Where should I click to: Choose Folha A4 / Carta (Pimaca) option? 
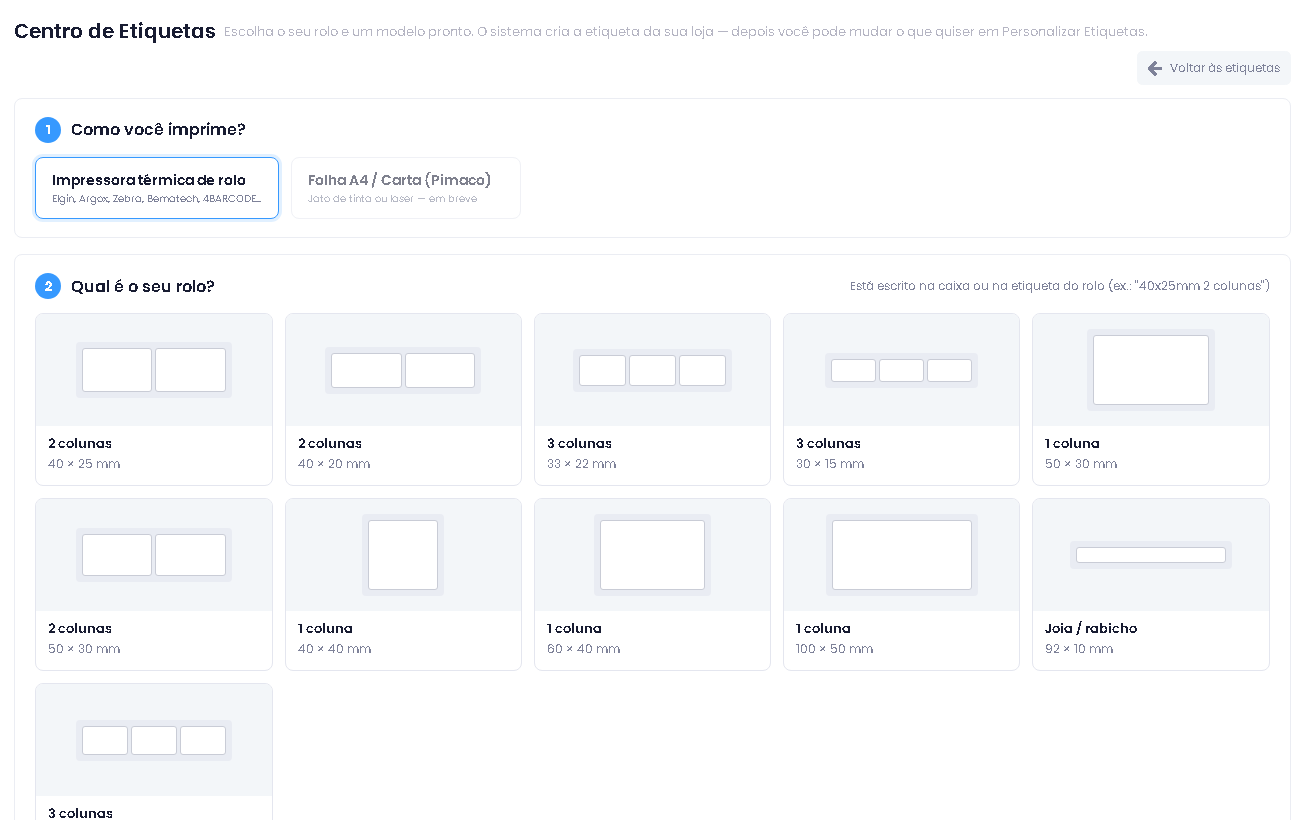[406, 188]
